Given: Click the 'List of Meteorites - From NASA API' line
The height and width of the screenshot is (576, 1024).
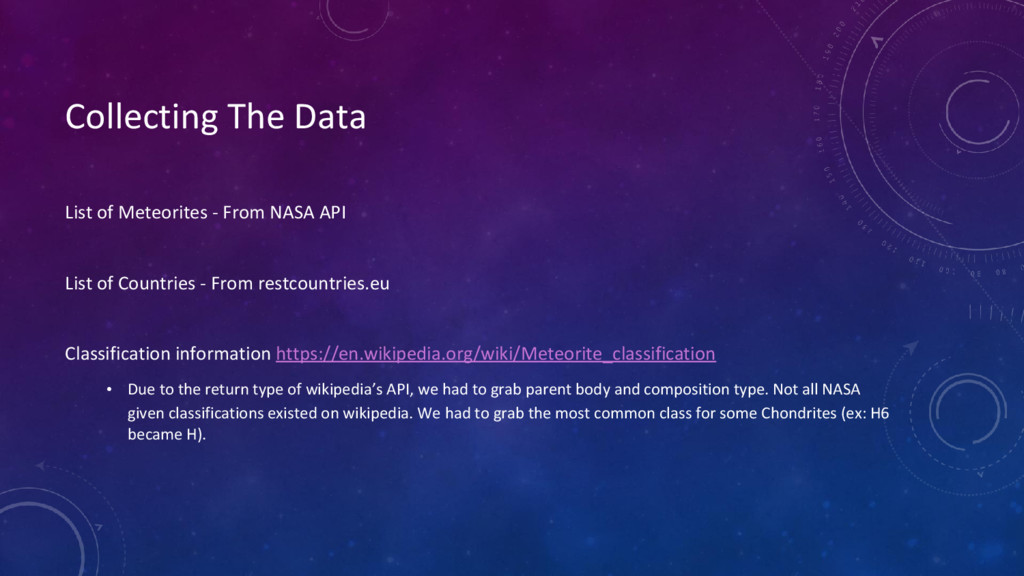Looking at the screenshot, I should tap(205, 212).
